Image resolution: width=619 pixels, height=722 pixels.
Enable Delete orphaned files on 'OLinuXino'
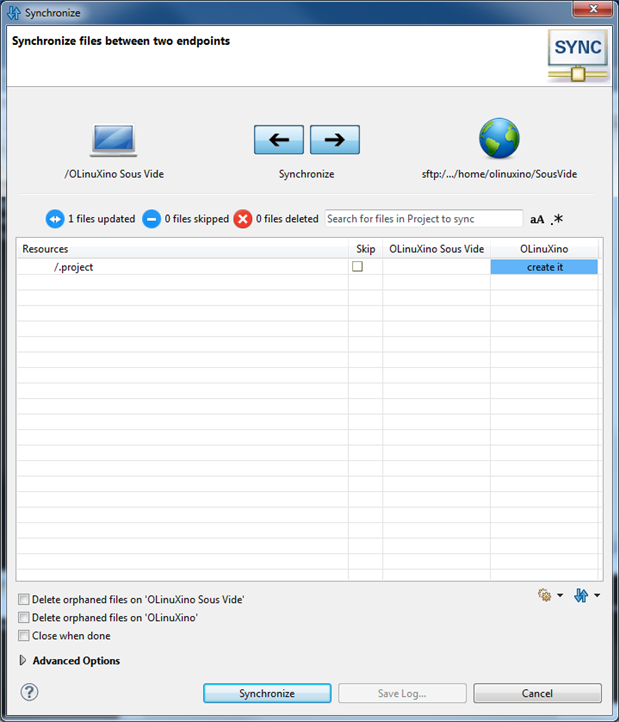(x=23, y=617)
